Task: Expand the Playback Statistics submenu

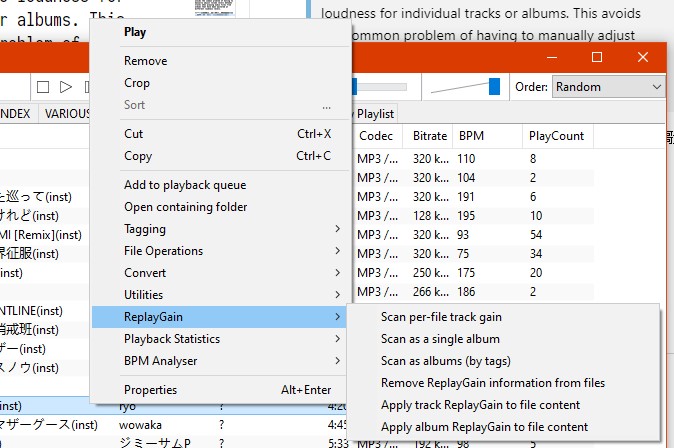Action: pyautogui.click(x=220, y=339)
